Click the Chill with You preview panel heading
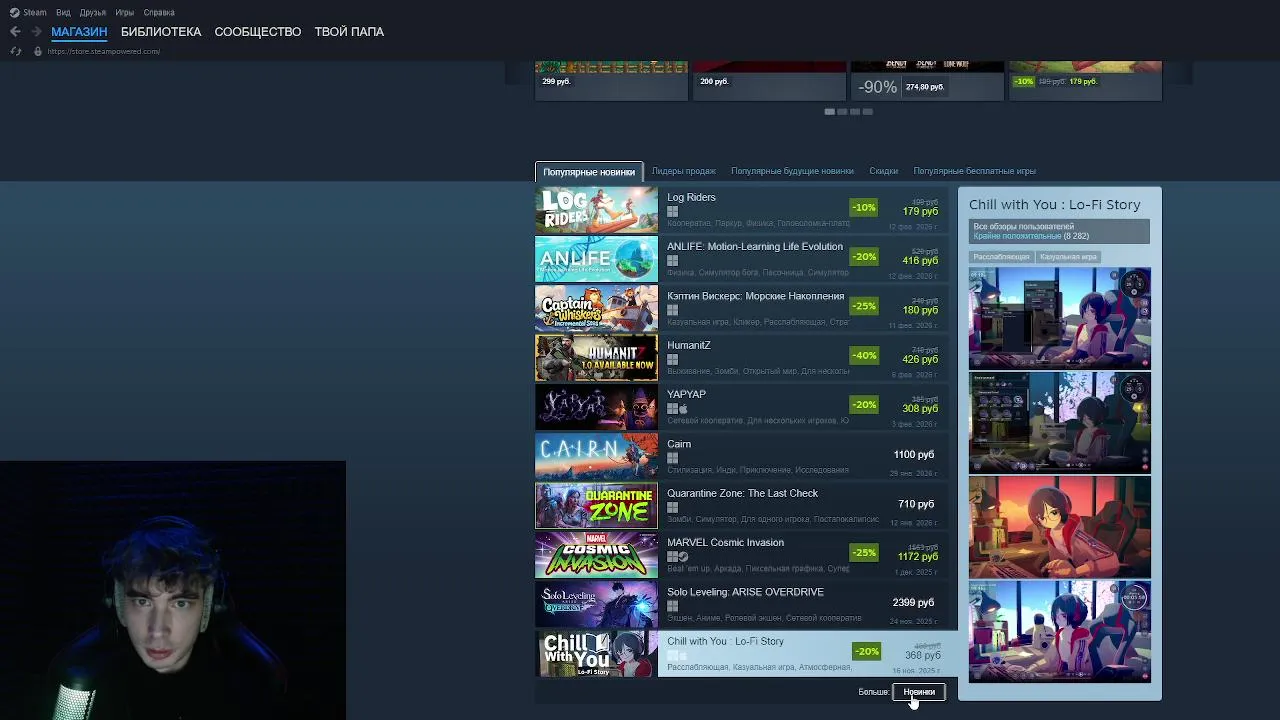Viewport: 1280px width, 720px height. click(1054, 204)
